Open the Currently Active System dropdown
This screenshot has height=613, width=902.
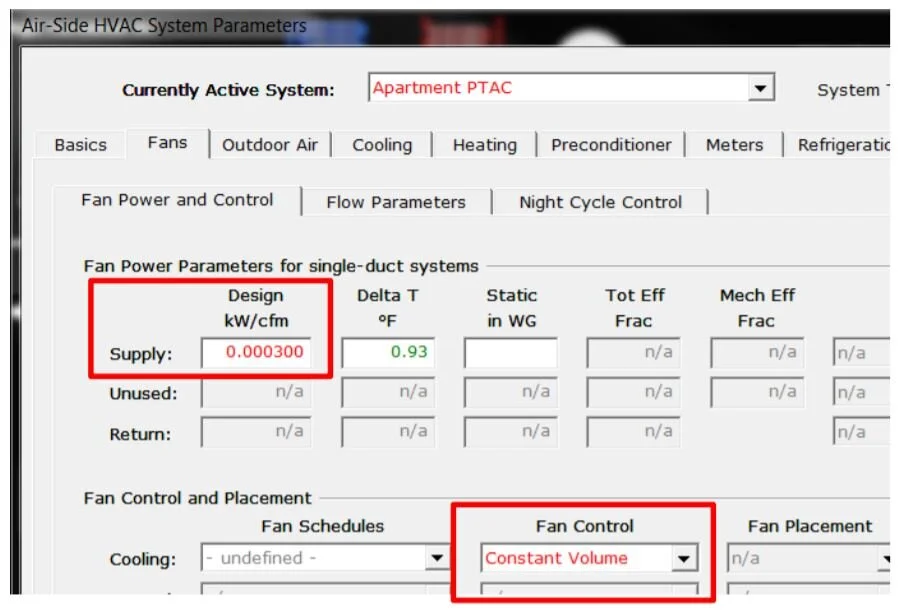tap(762, 88)
